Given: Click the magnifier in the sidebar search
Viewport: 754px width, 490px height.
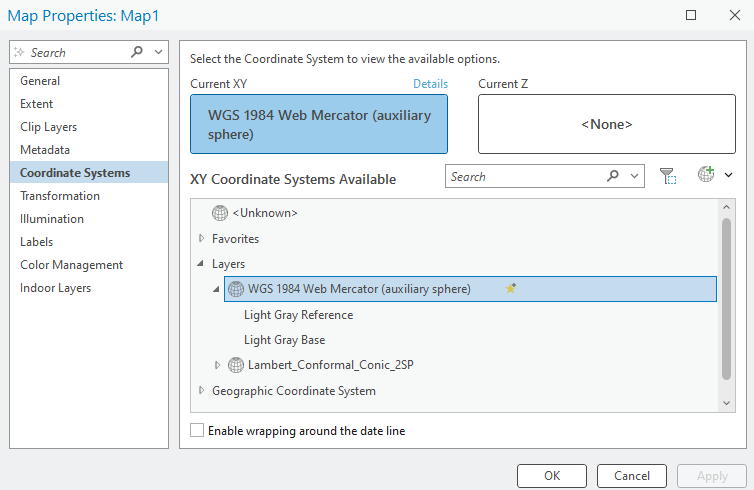Looking at the screenshot, I should pos(137,52).
